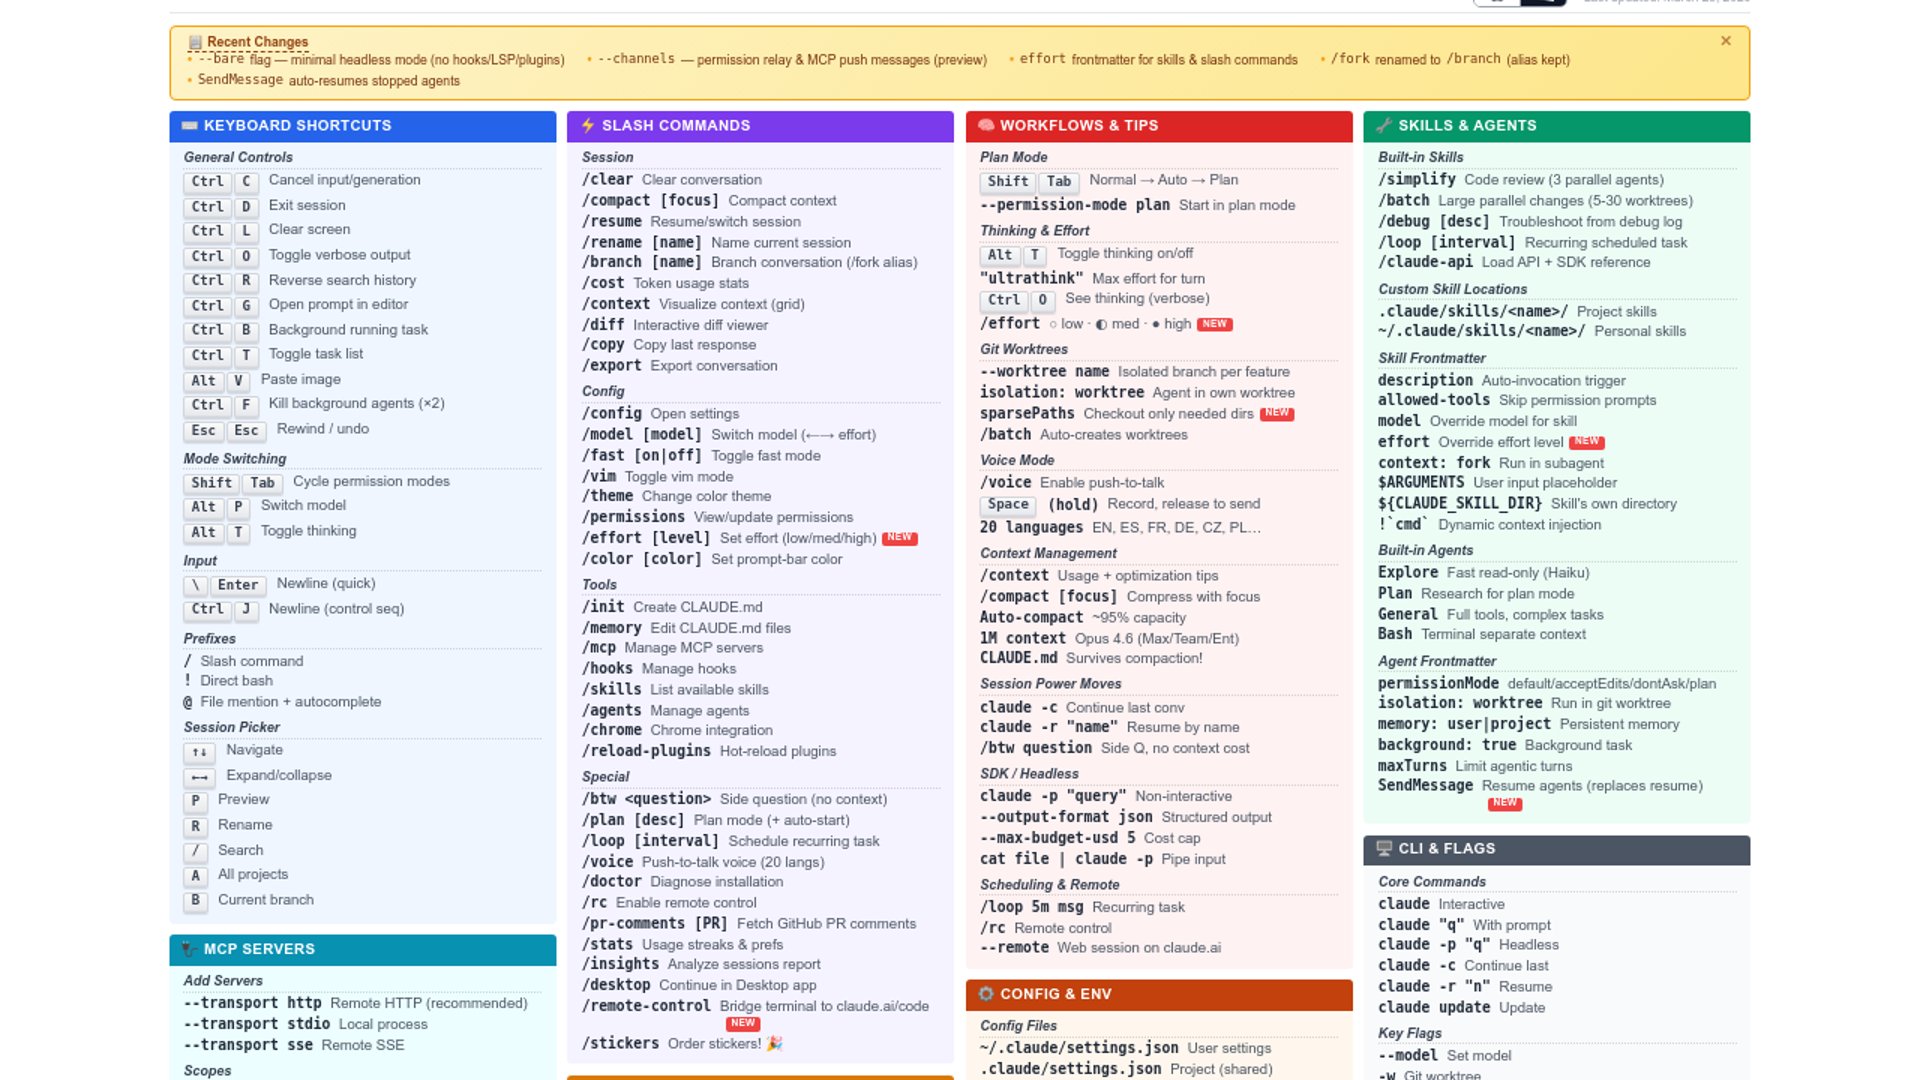Click the /compact [focus] command under Session

[x=650, y=201]
